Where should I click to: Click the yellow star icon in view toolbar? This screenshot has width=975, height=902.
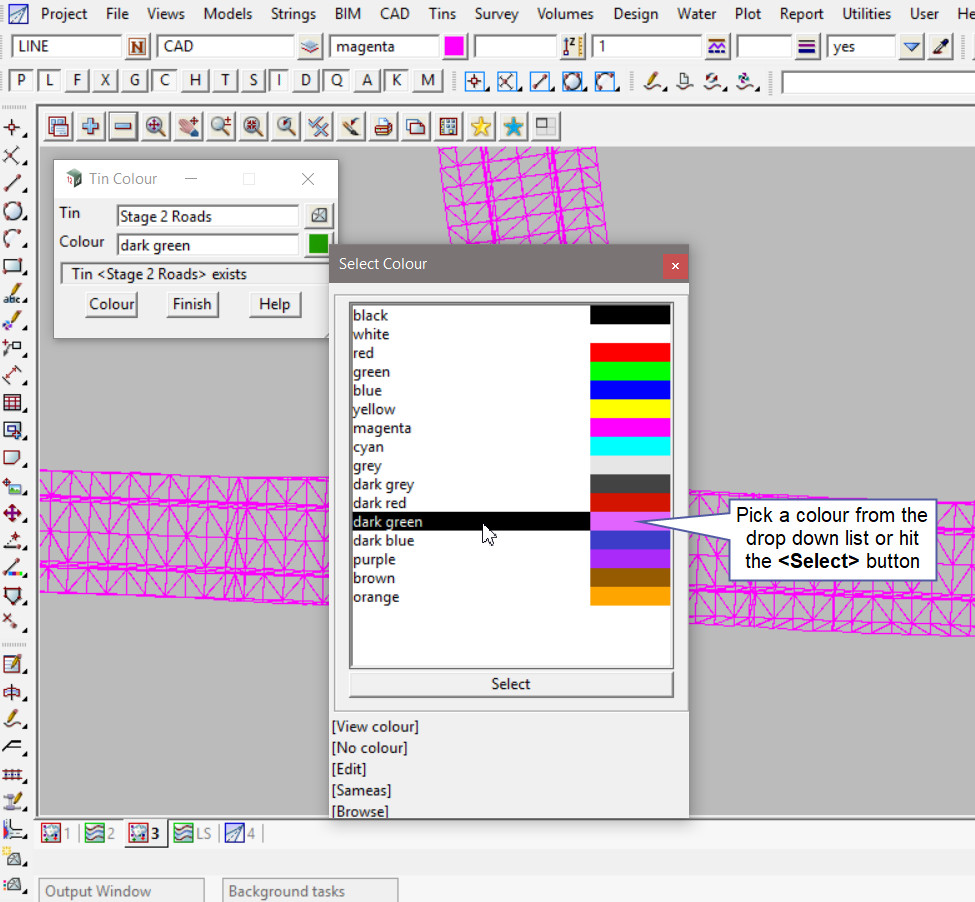pyautogui.click(x=481, y=126)
